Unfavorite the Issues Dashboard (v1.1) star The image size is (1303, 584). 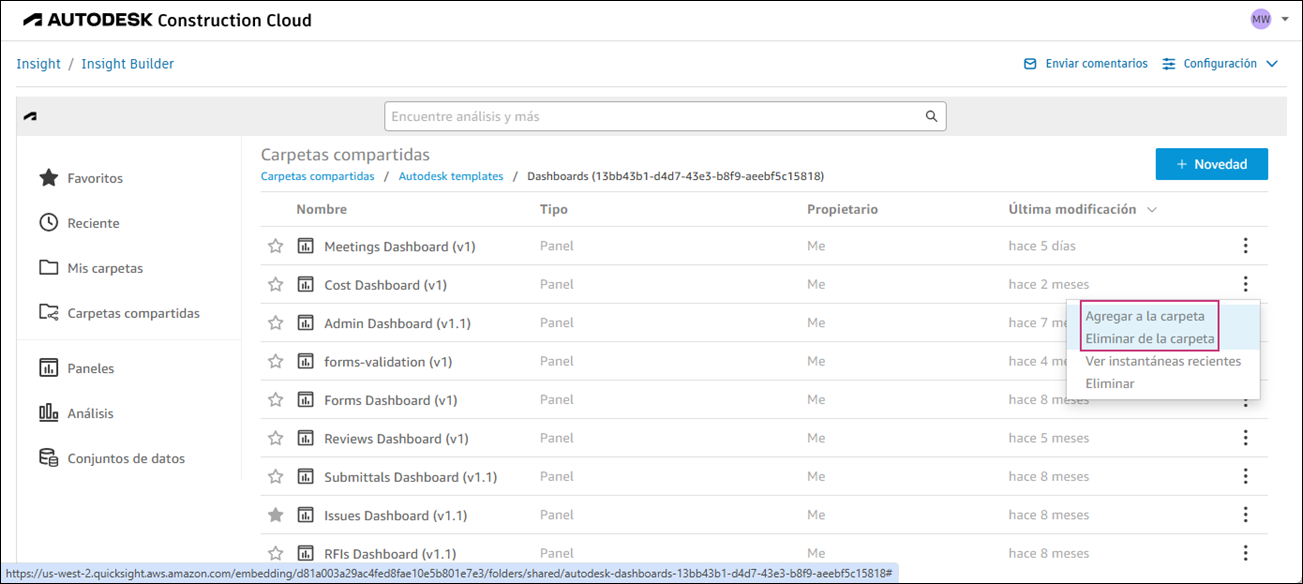pyautogui.click(x=275, y=515)
